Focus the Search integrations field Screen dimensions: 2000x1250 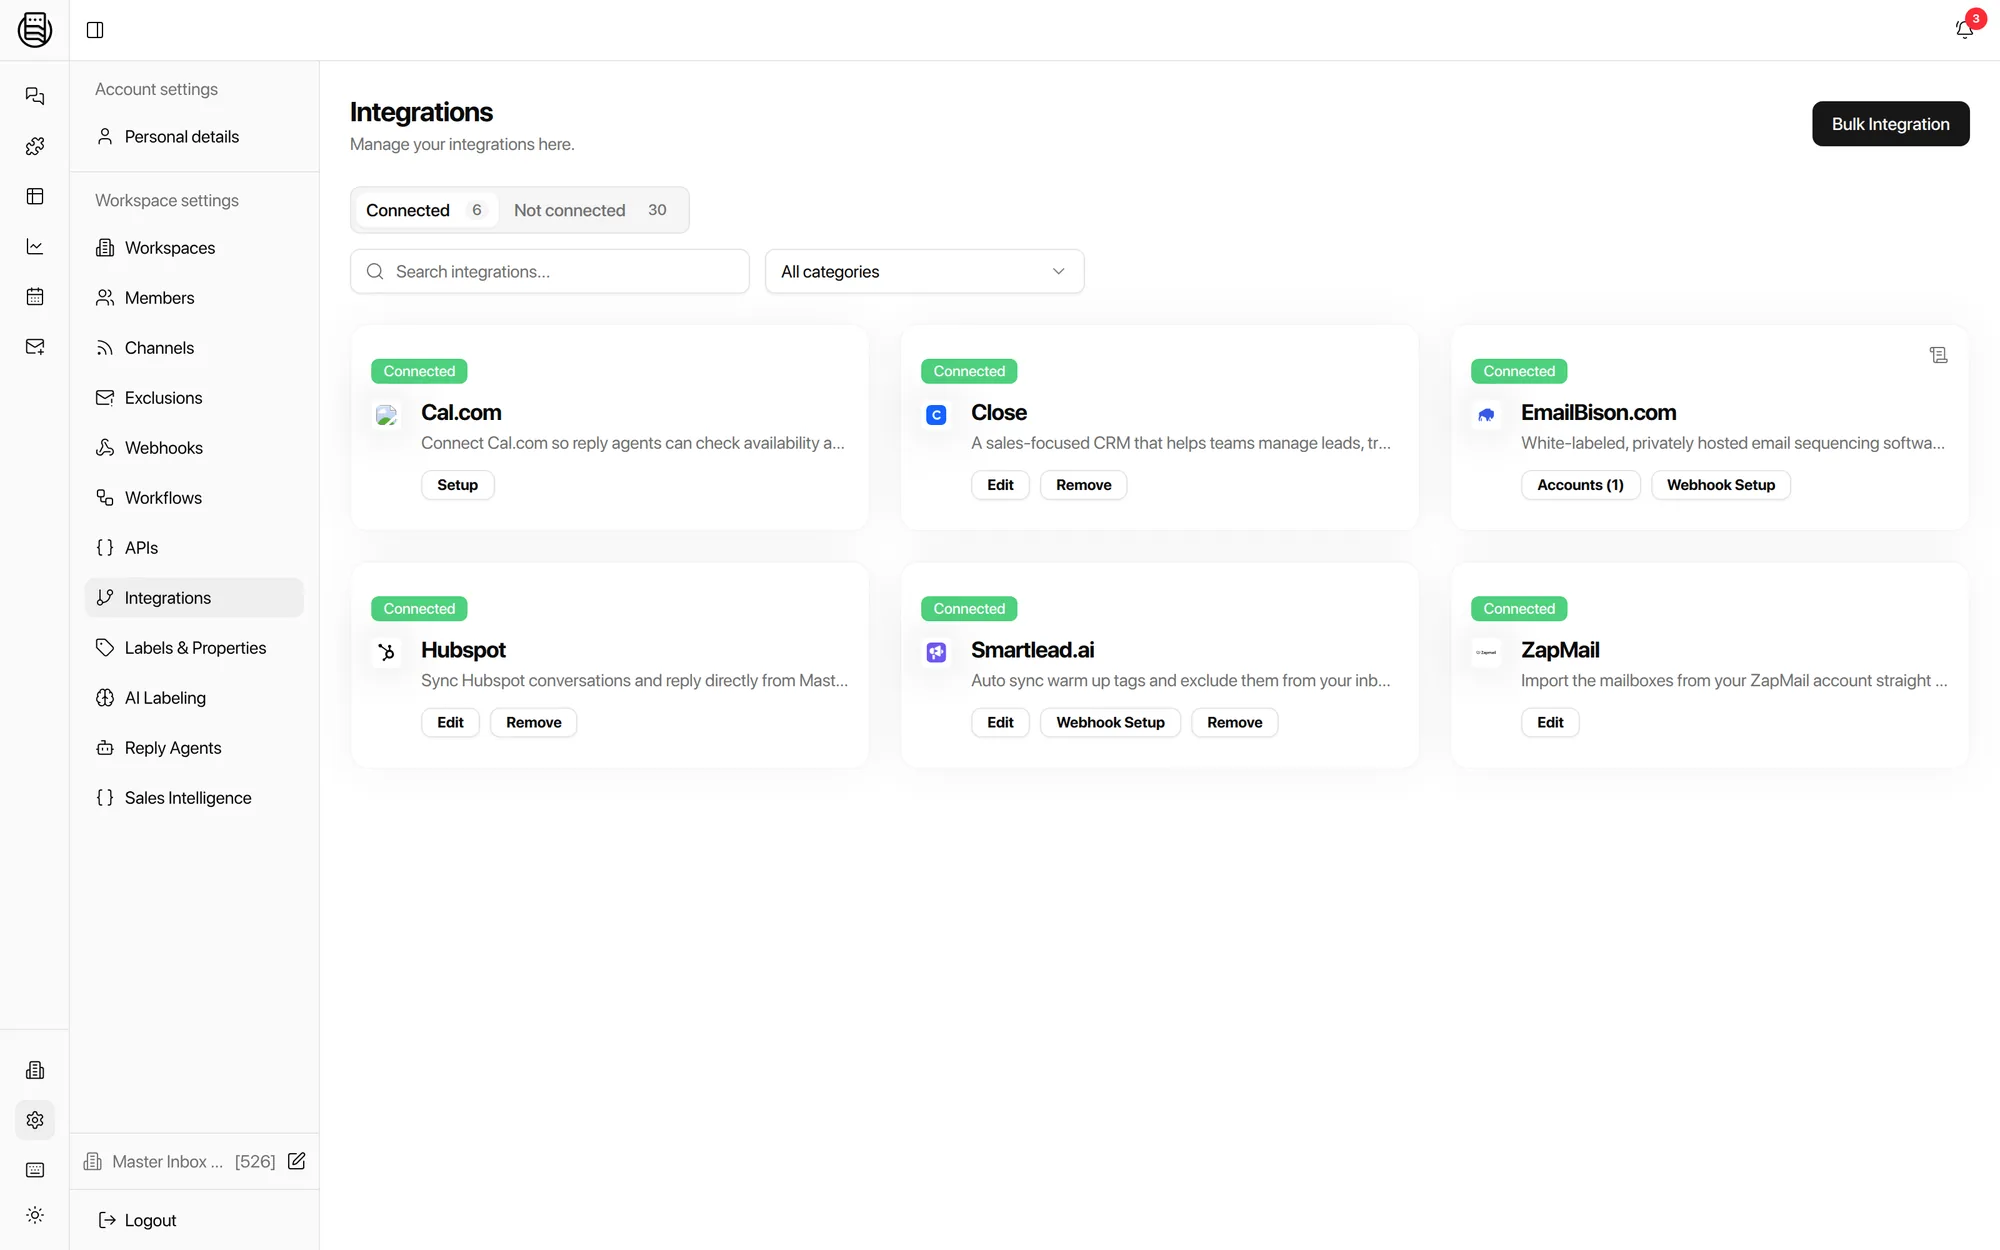tap(549, 271)
